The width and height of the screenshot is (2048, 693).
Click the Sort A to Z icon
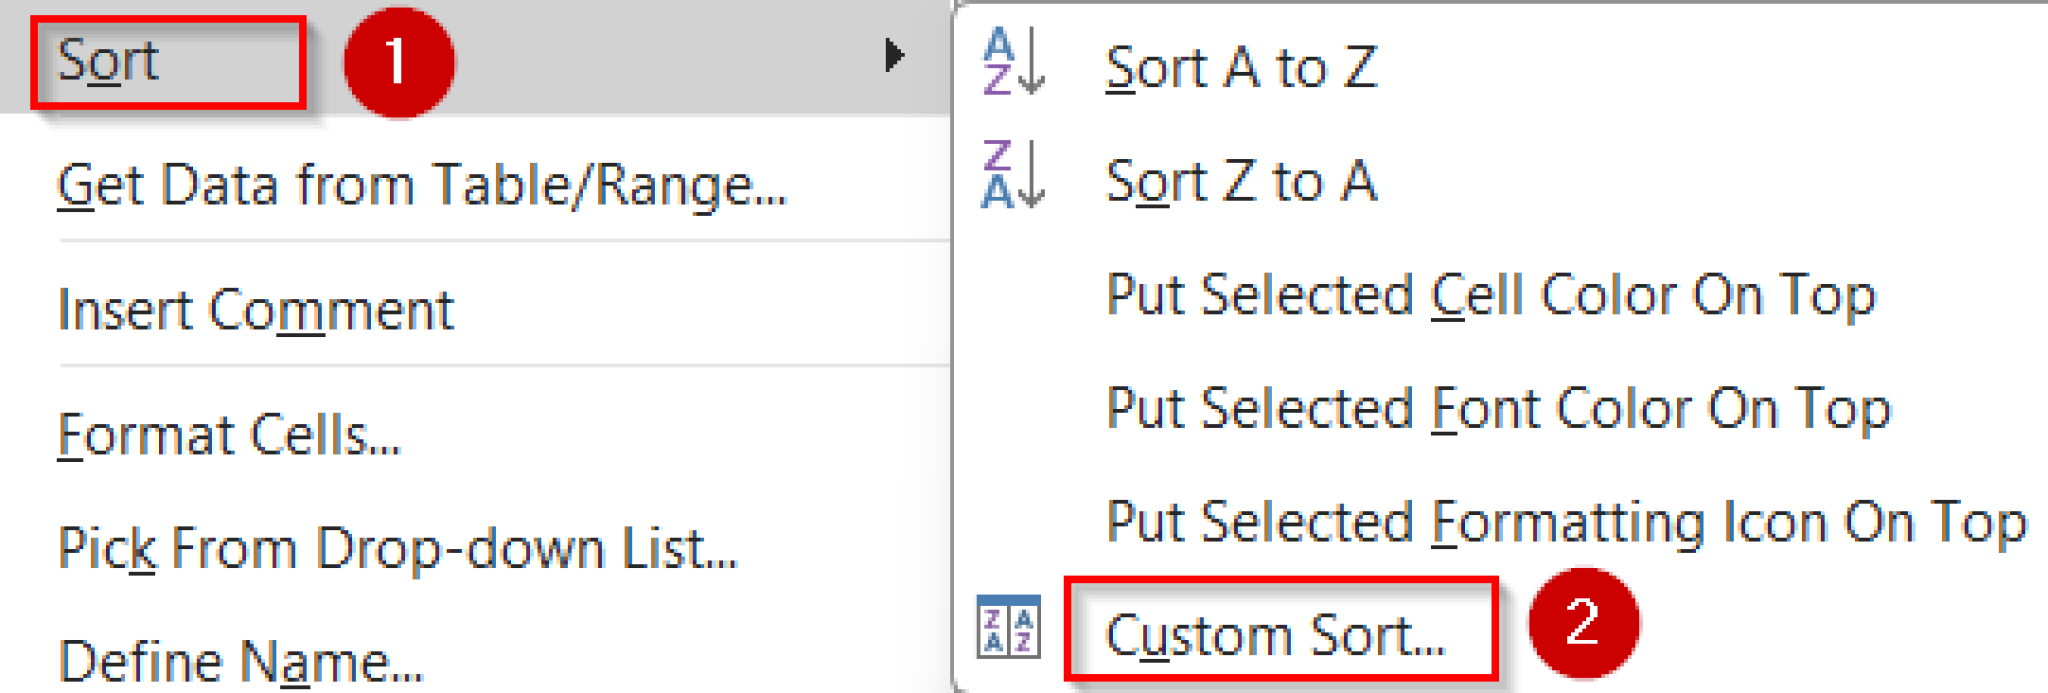tap(1012, 62)
